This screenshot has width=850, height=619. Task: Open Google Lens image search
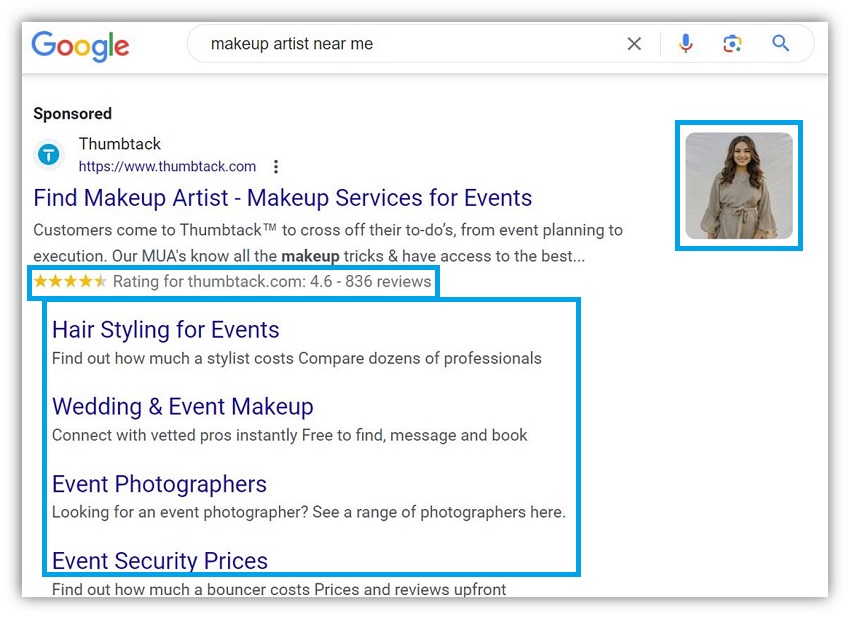click(732, 44)
